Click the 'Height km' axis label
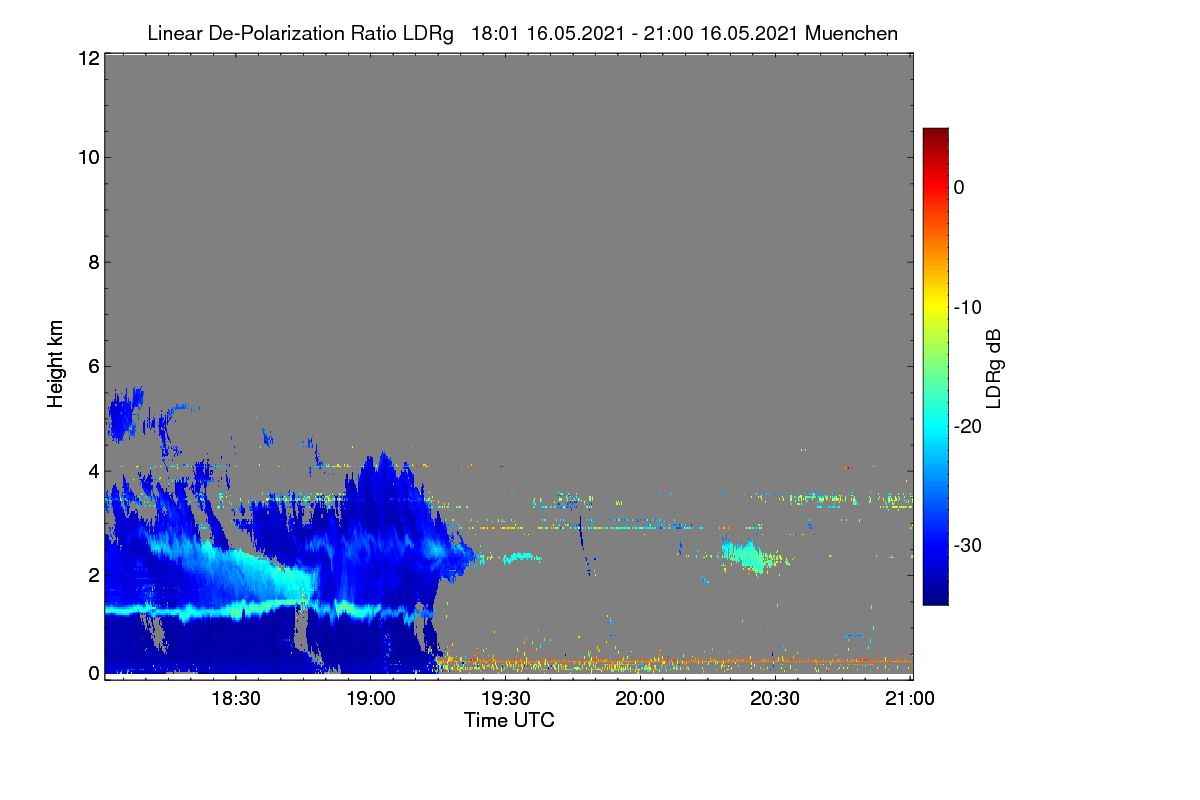 coord(55,364)
